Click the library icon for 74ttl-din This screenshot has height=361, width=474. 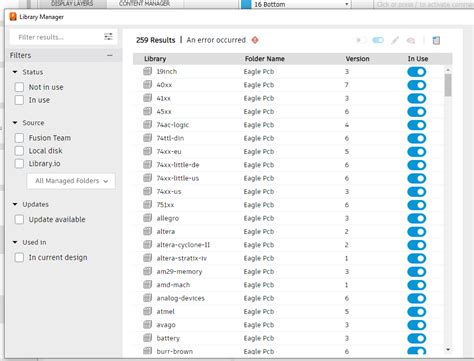pos(147,138)
